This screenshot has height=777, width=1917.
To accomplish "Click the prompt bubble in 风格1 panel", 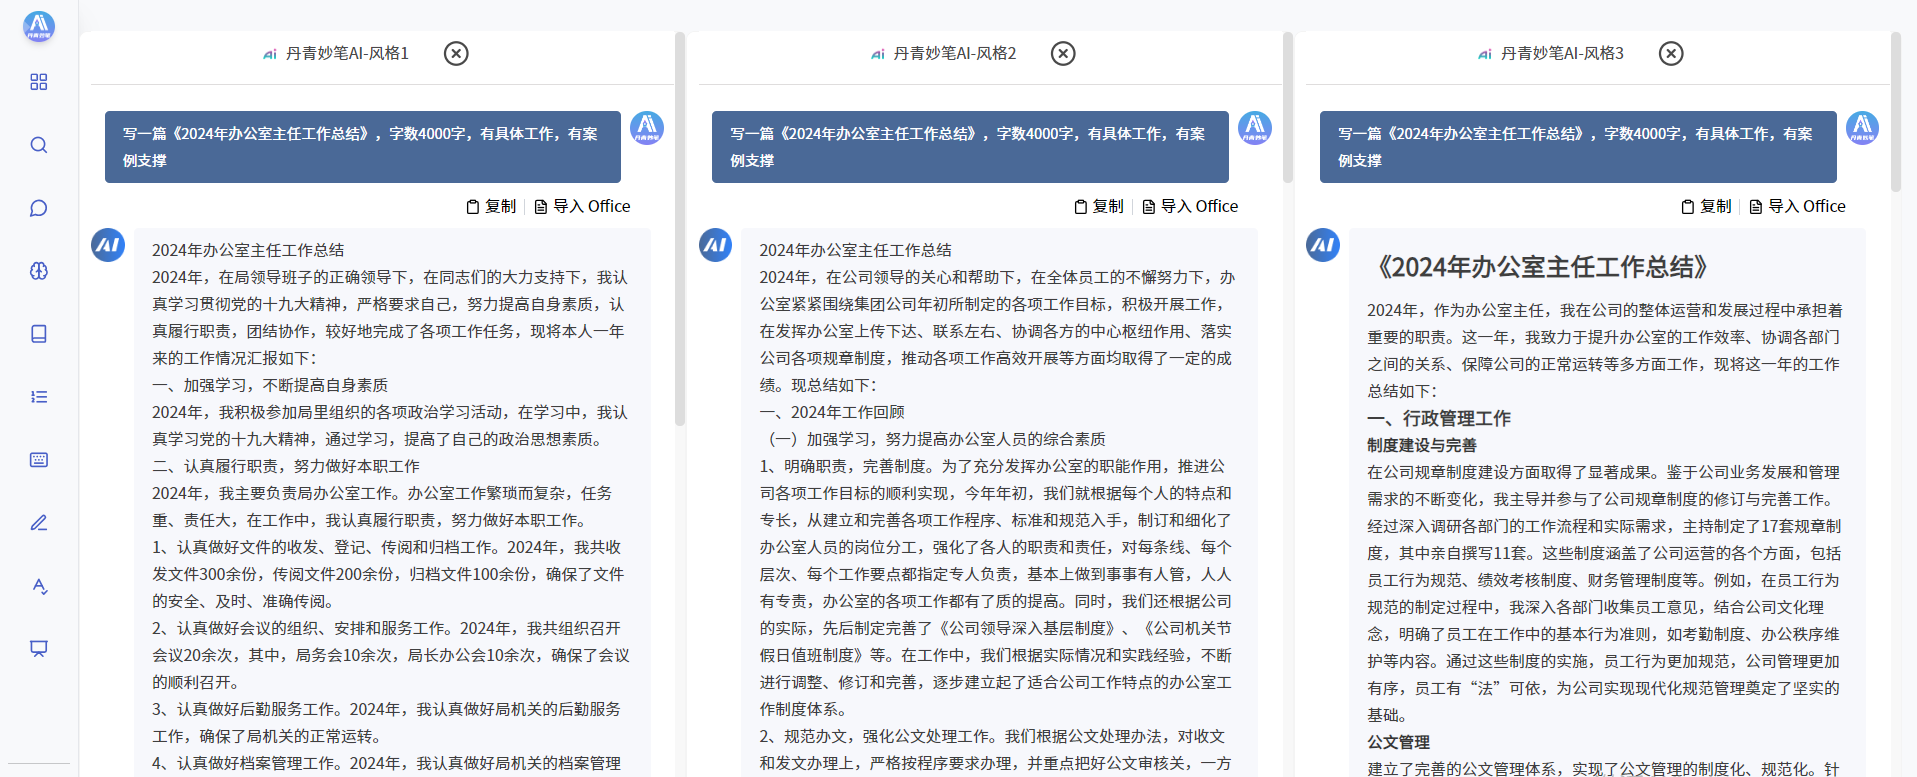I will coord(363,147).
